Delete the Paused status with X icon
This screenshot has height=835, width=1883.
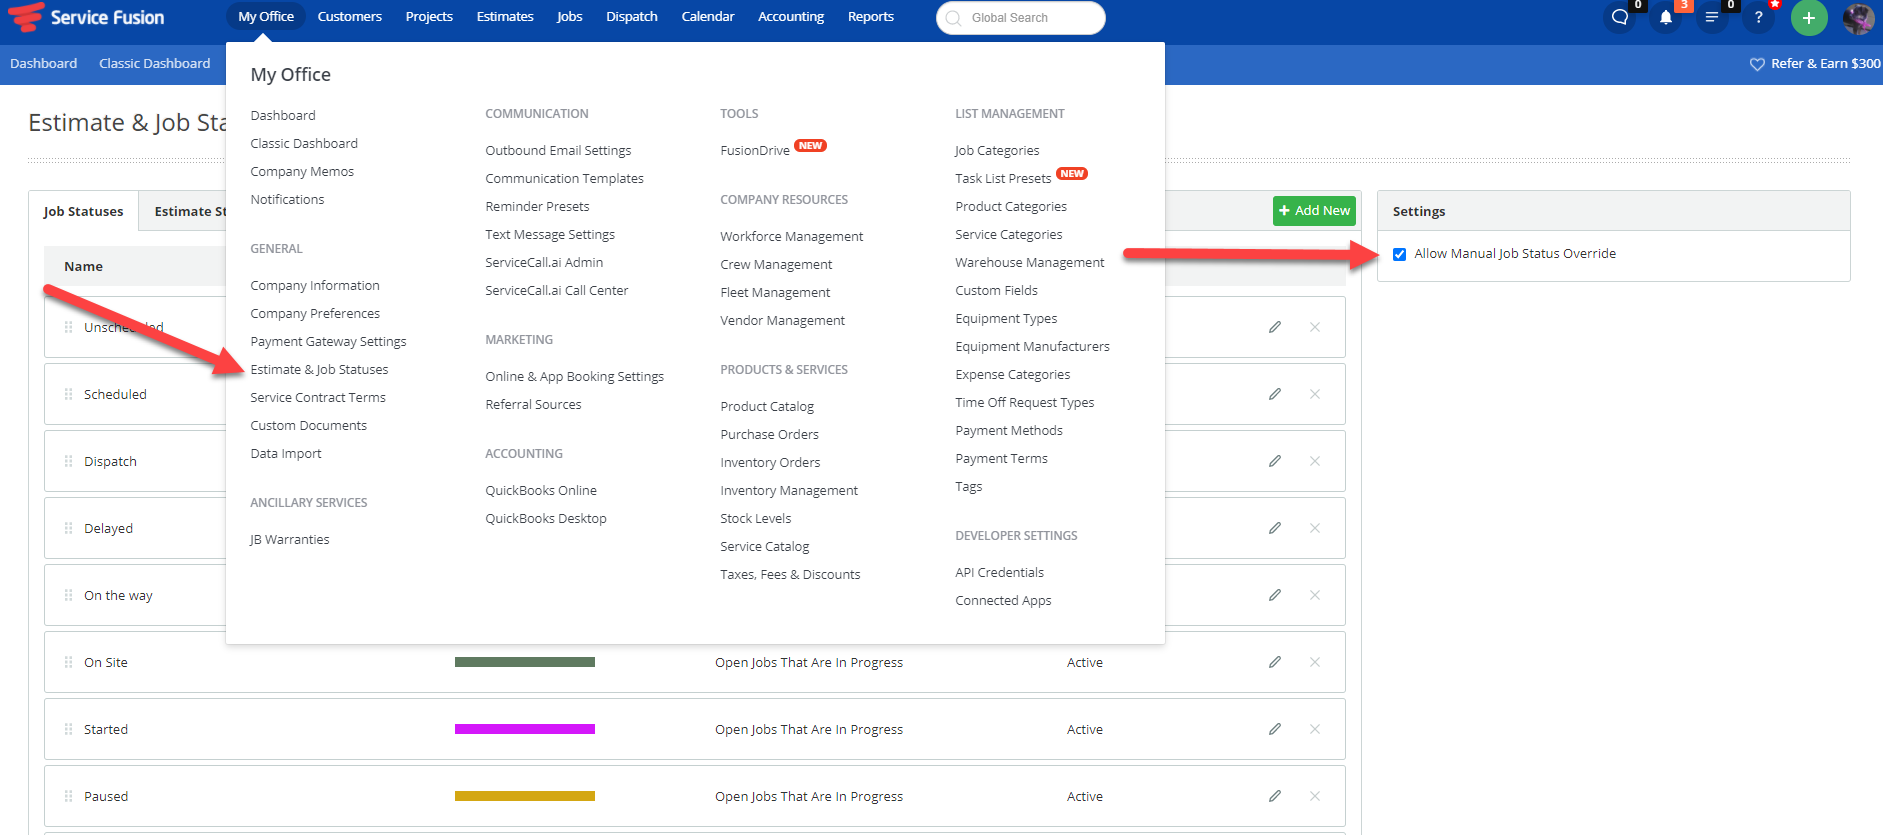click(x=1315, y=796)
